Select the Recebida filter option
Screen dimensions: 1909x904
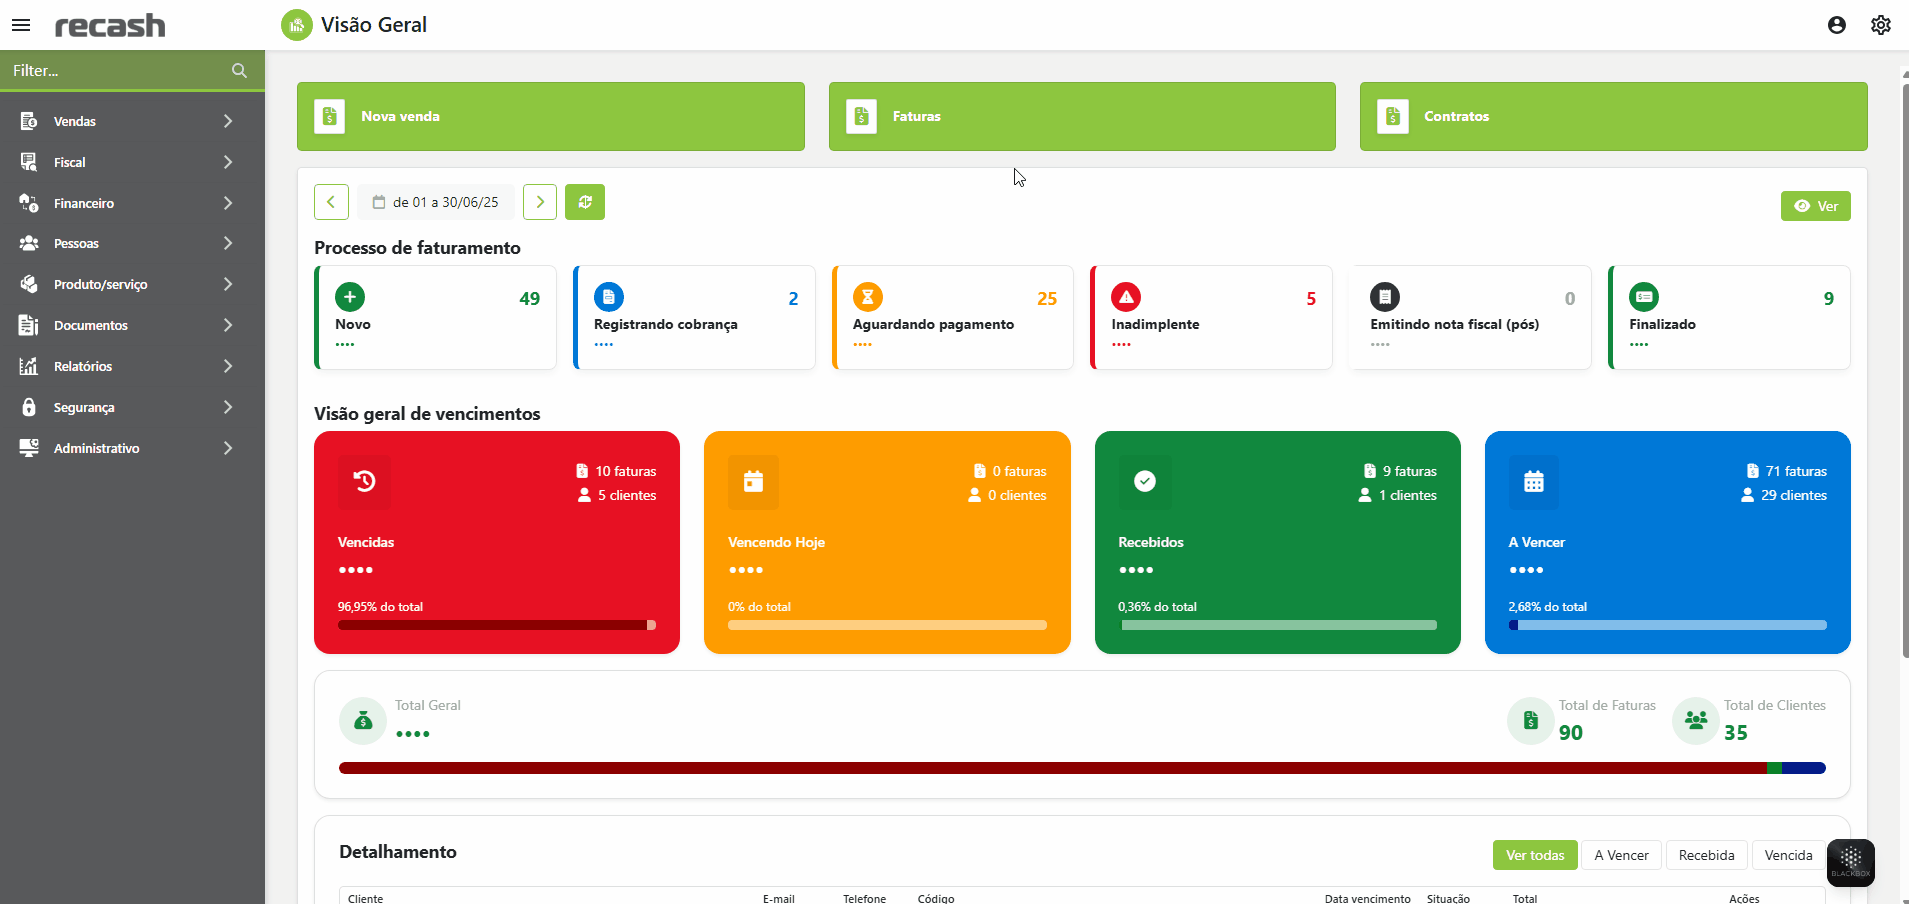tap(1706, 855)
